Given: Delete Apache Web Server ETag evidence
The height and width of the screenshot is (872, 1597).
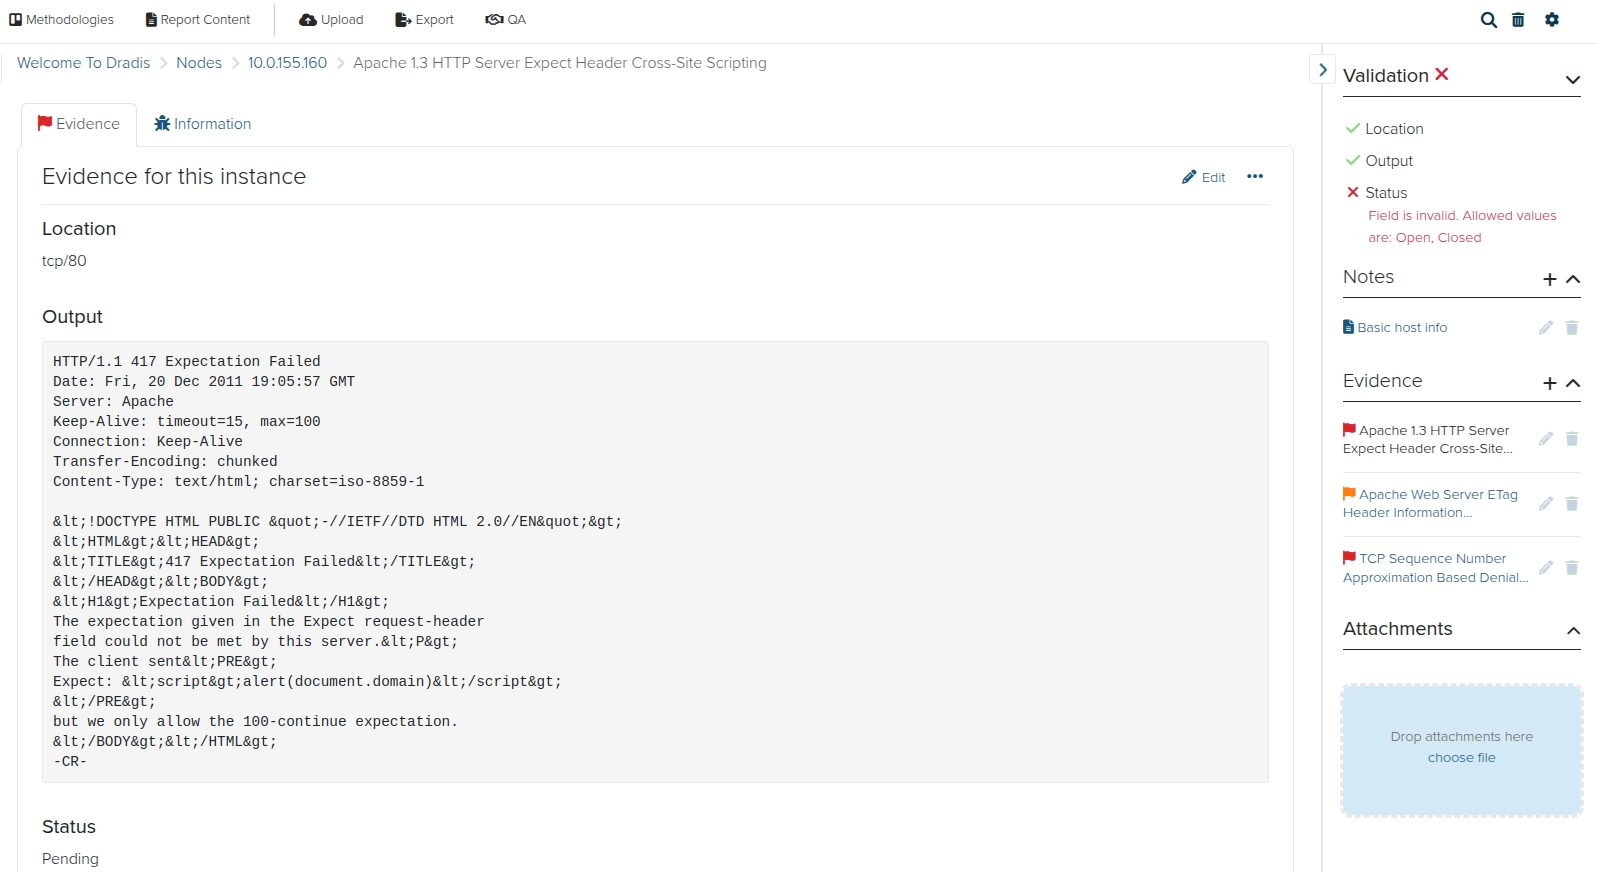Looking at the screenshot, I should pos(1572,503).
